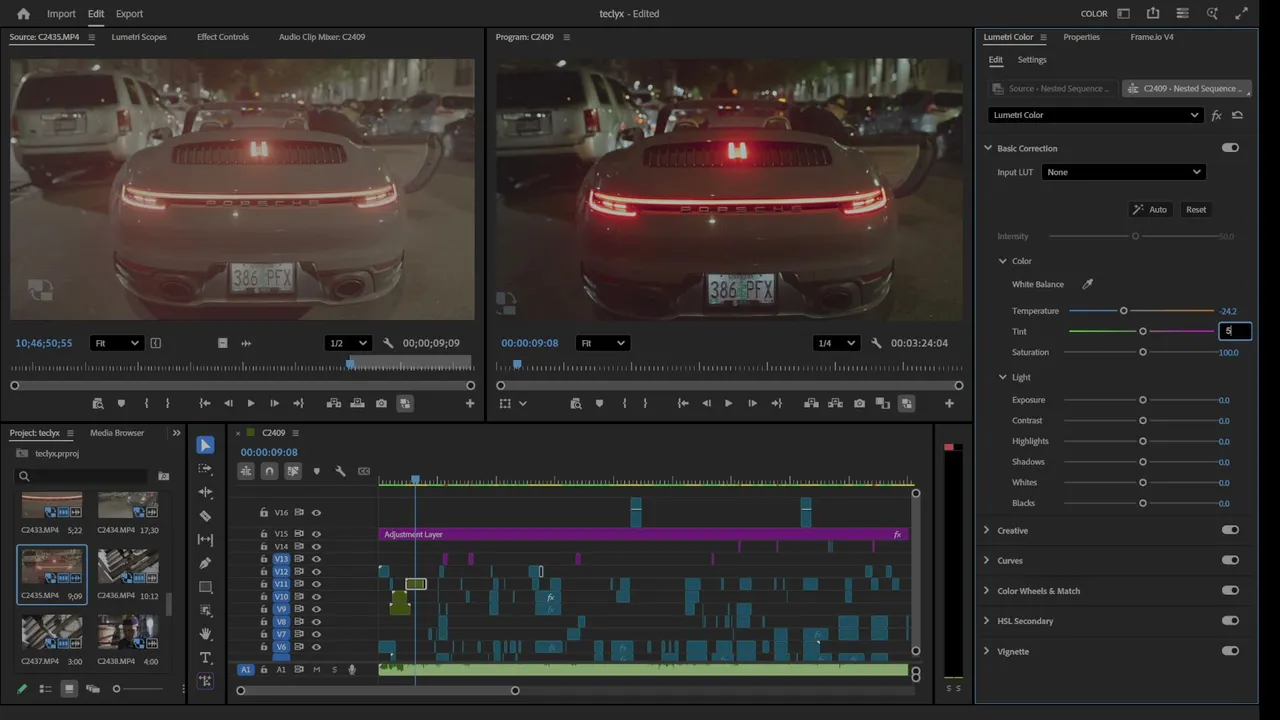This screenshot has width=1280, height=720.
Task: Export frame from Program monitor camera icon
Action: (859, 403)
